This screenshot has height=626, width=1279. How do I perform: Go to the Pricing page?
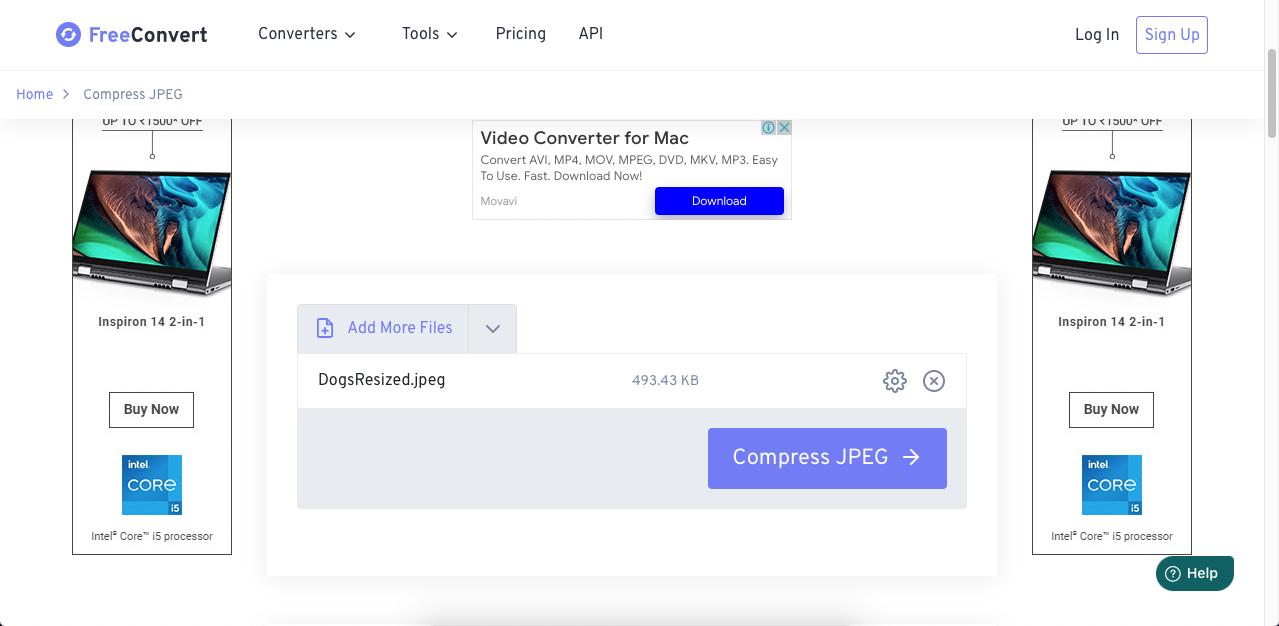(520, 34)
